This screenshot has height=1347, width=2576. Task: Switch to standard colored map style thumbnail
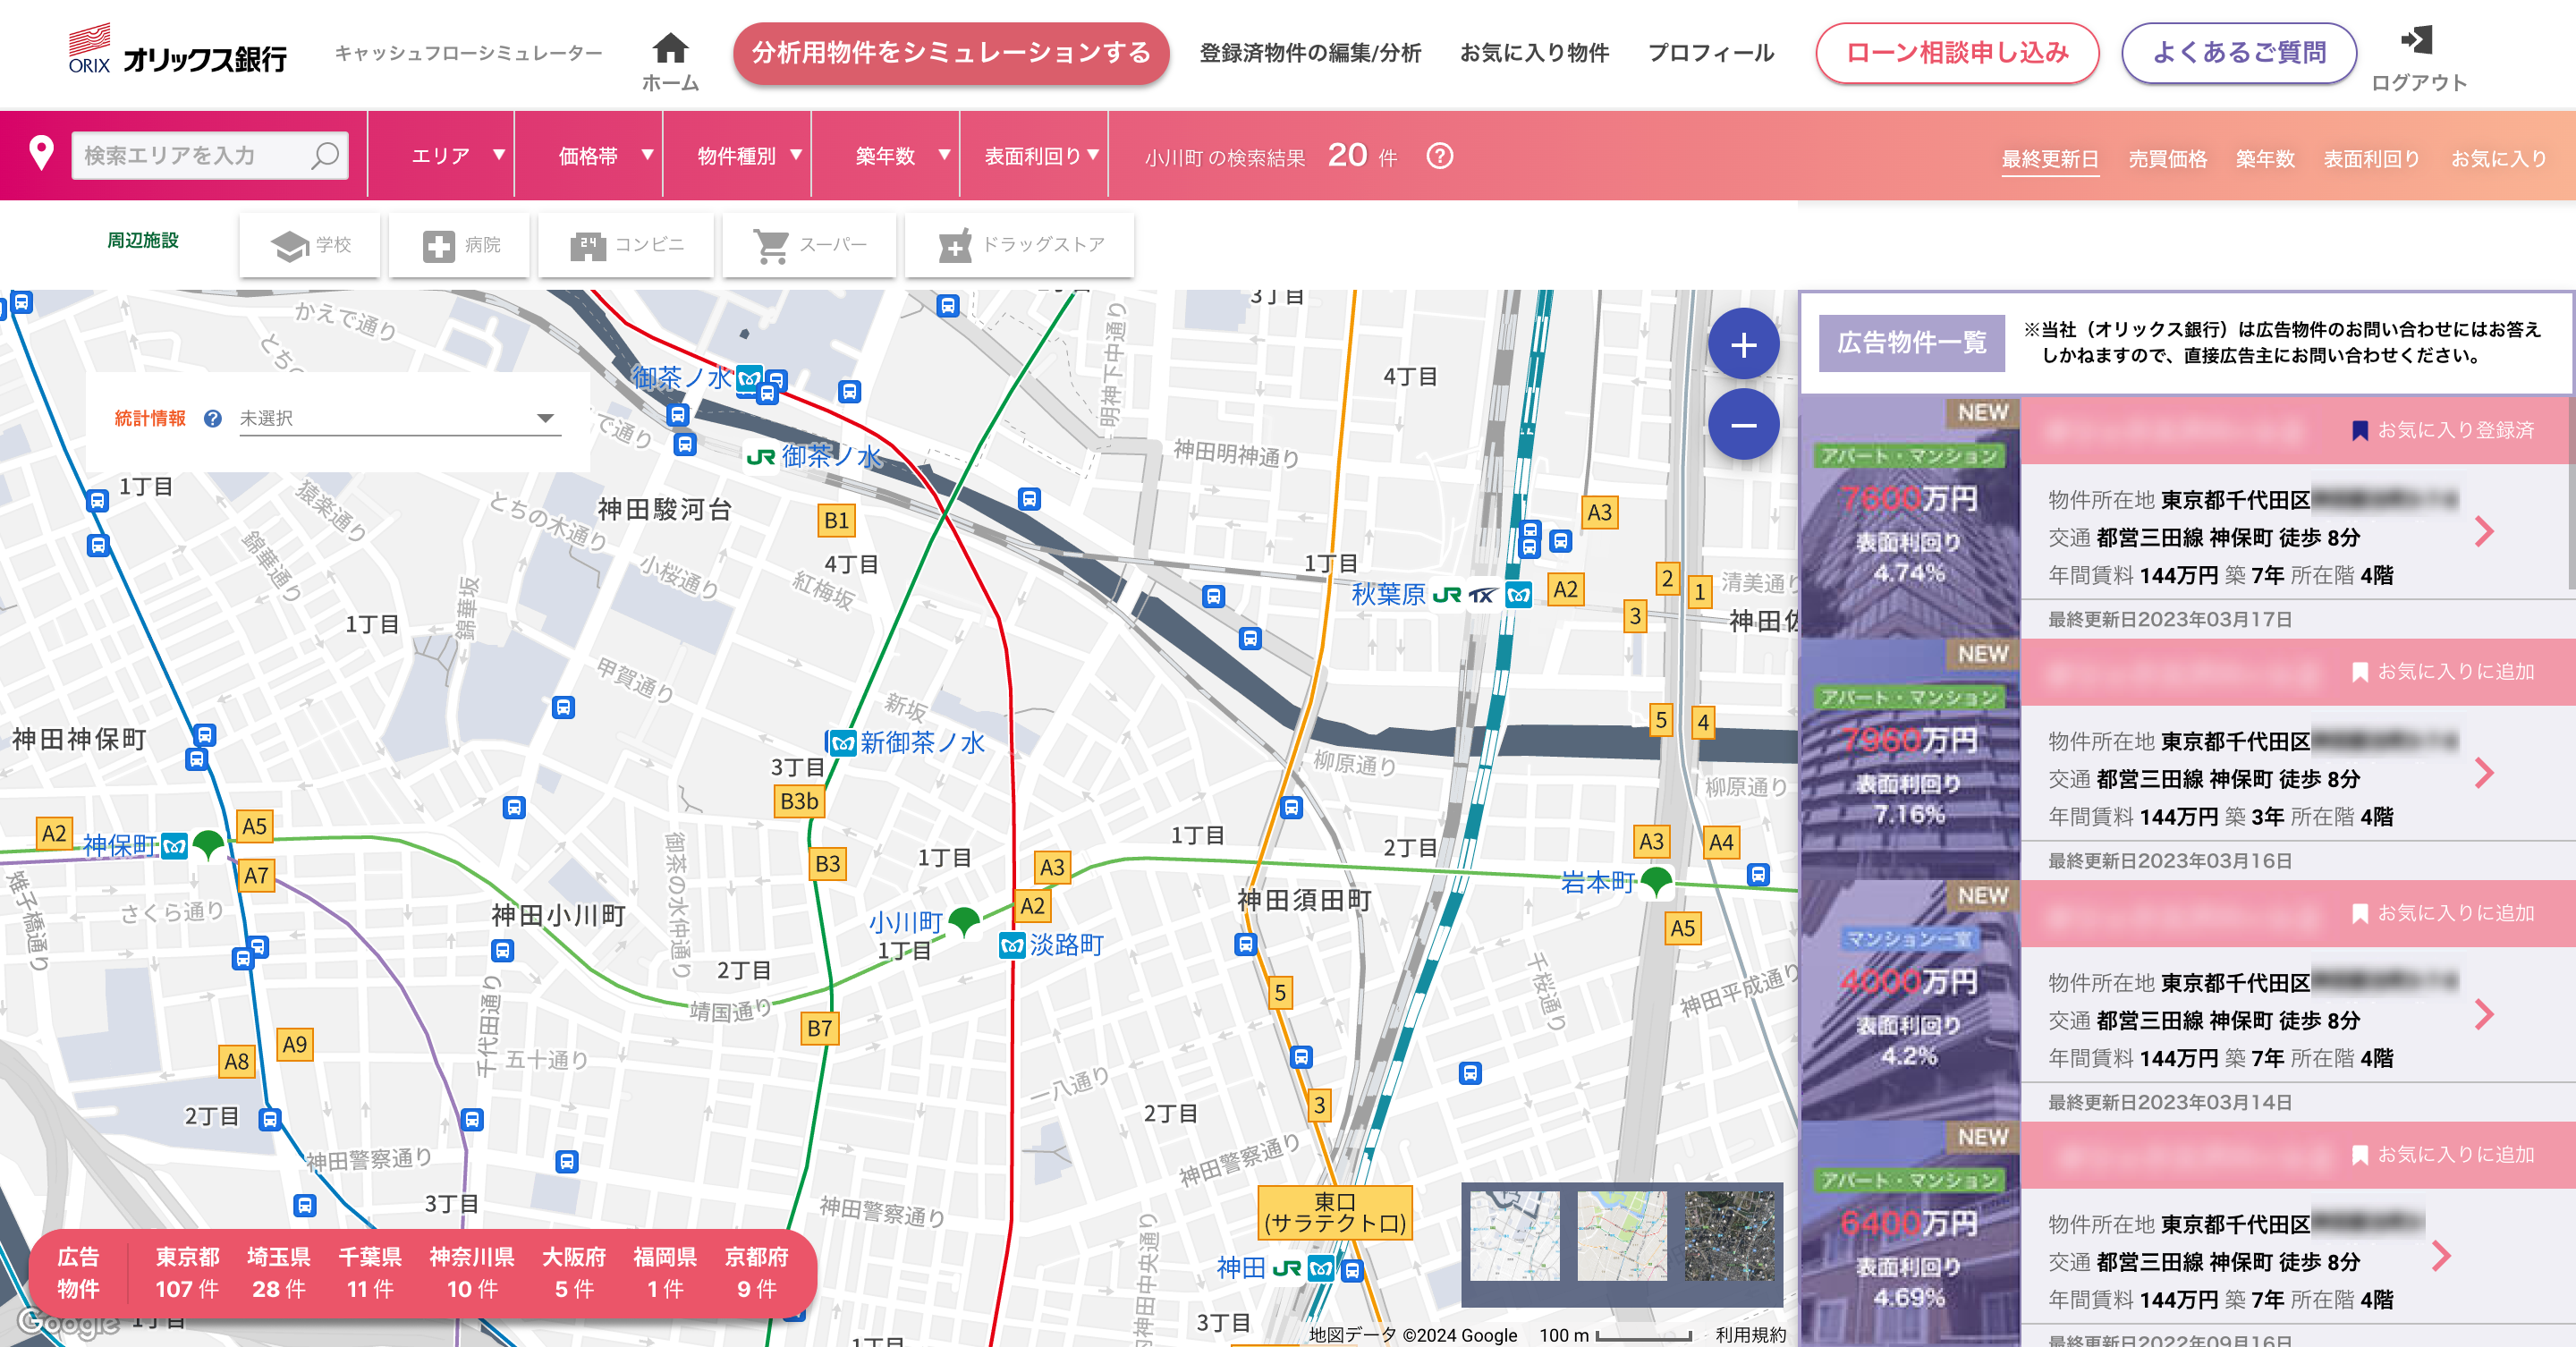click(x=1622, y=1236)
